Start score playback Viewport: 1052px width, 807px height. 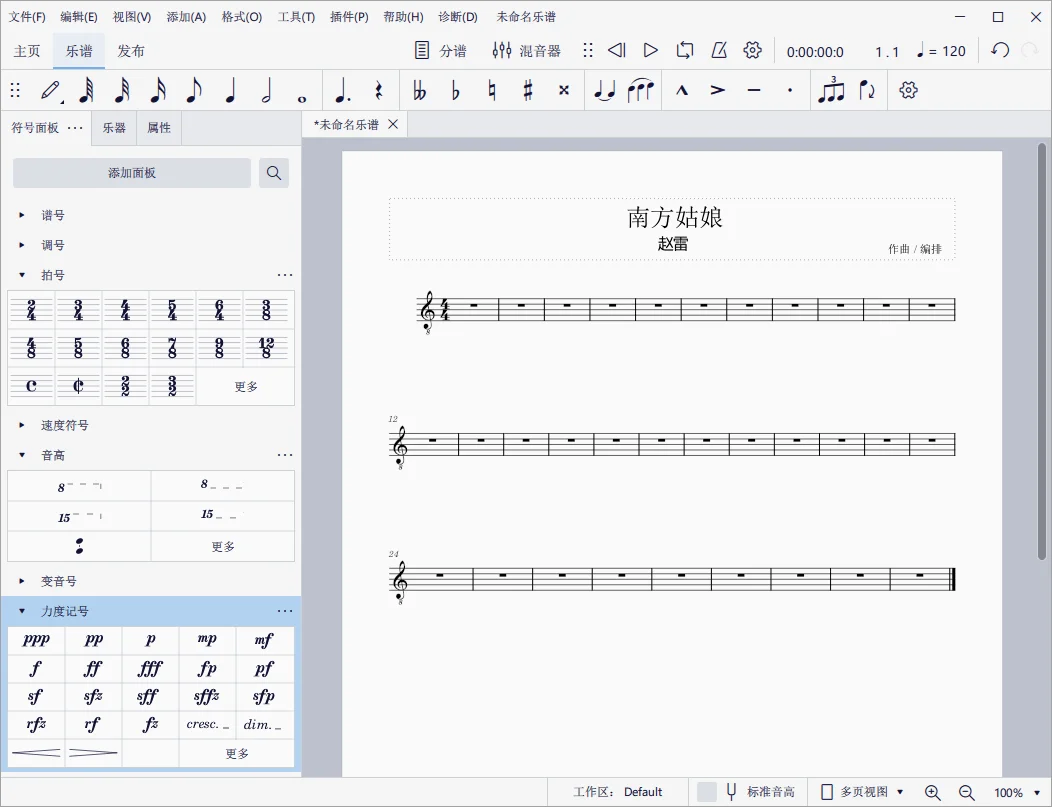(650, 50)
